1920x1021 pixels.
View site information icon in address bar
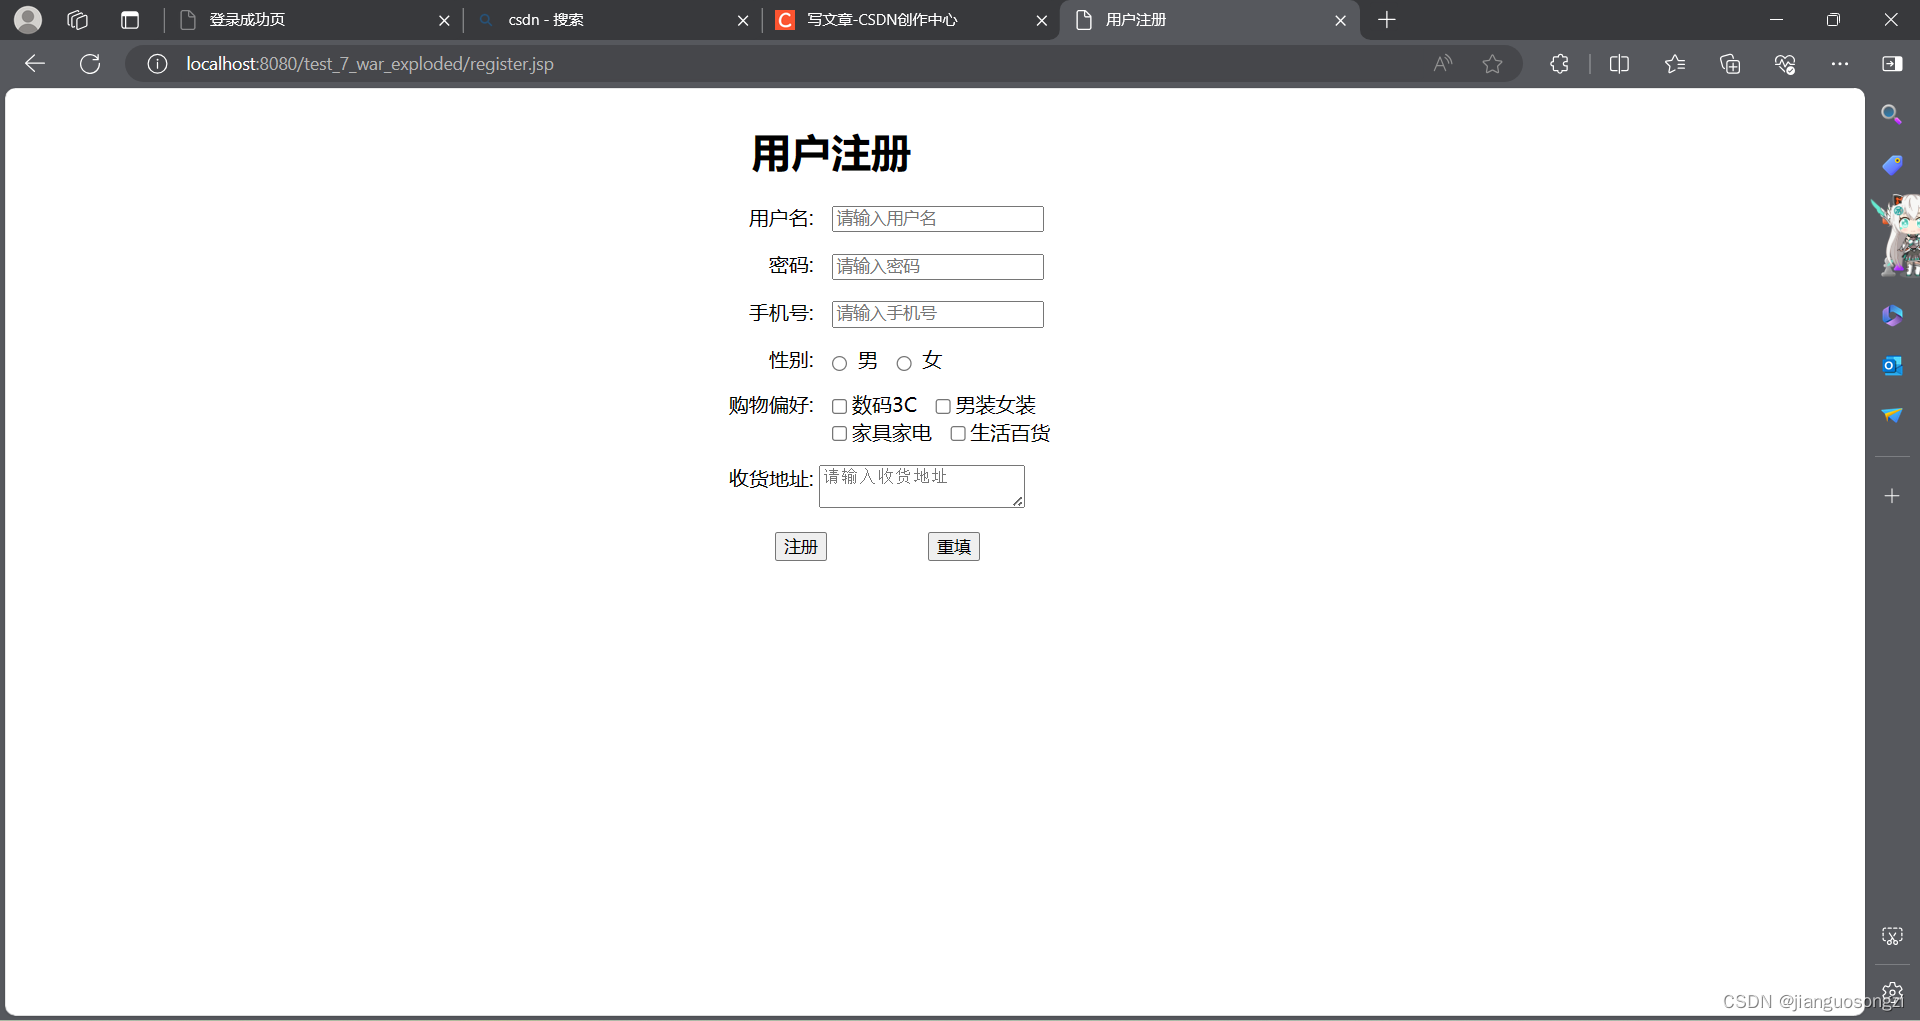click(x=157, y=64)
